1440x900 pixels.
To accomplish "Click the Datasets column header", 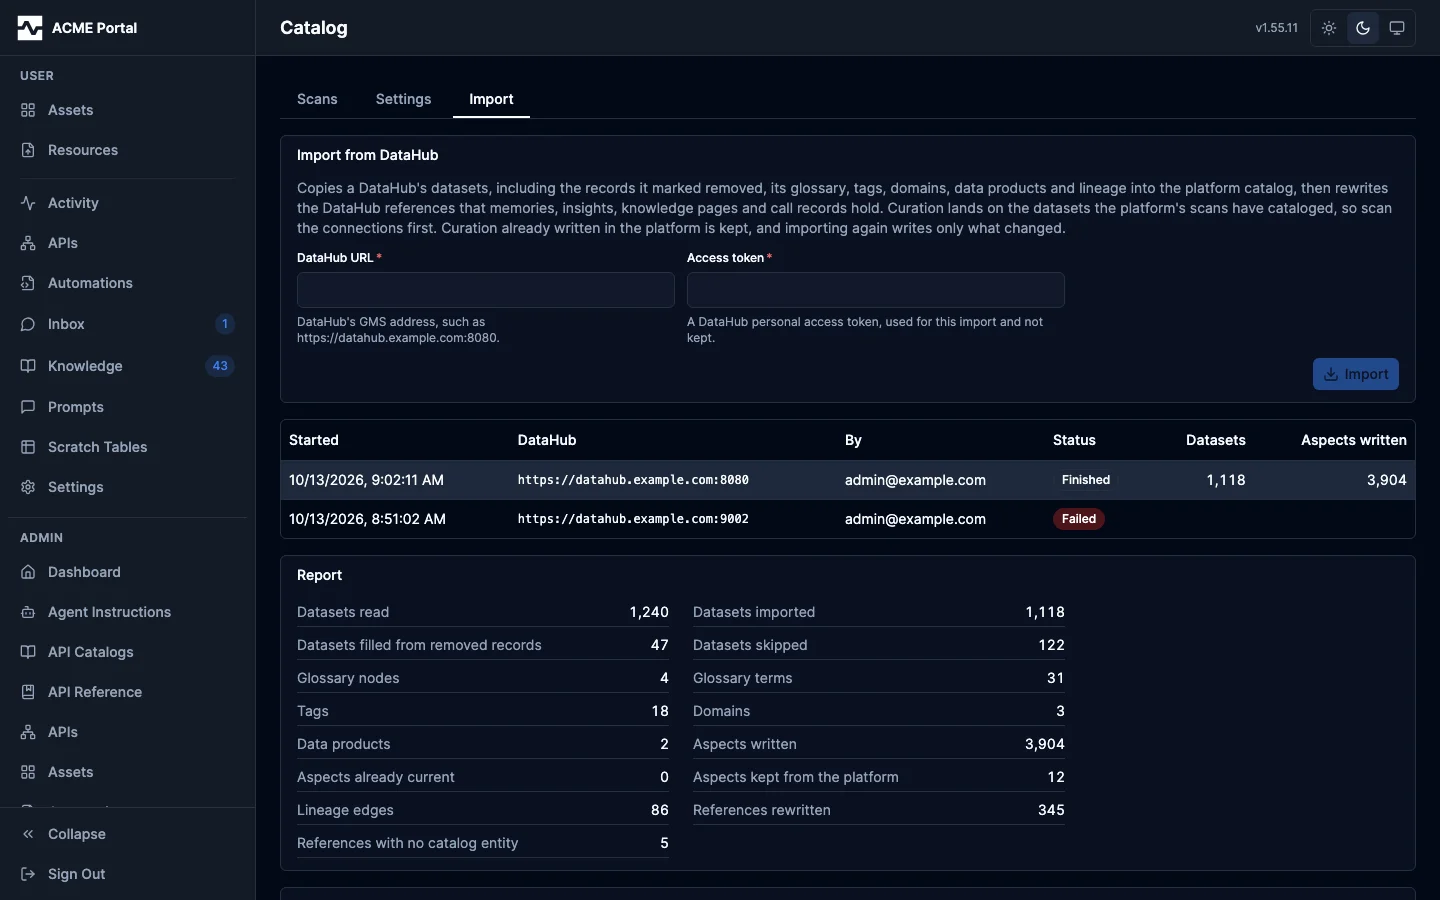I will click(1216, 440).
